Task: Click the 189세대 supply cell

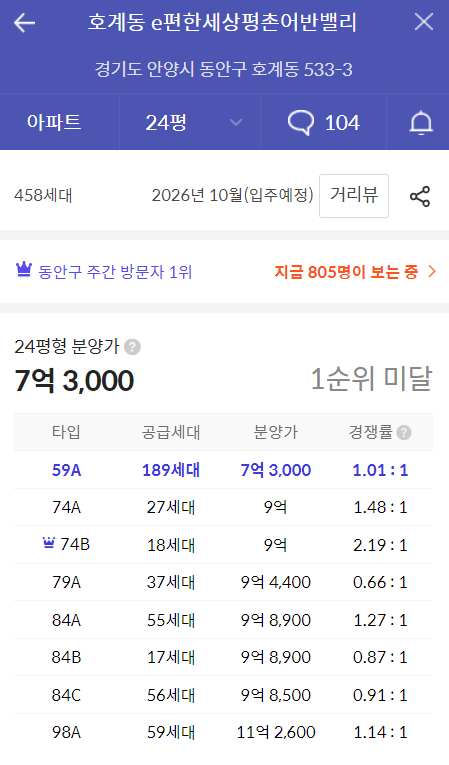Action: pyautogui.click(x=171, y=470)
